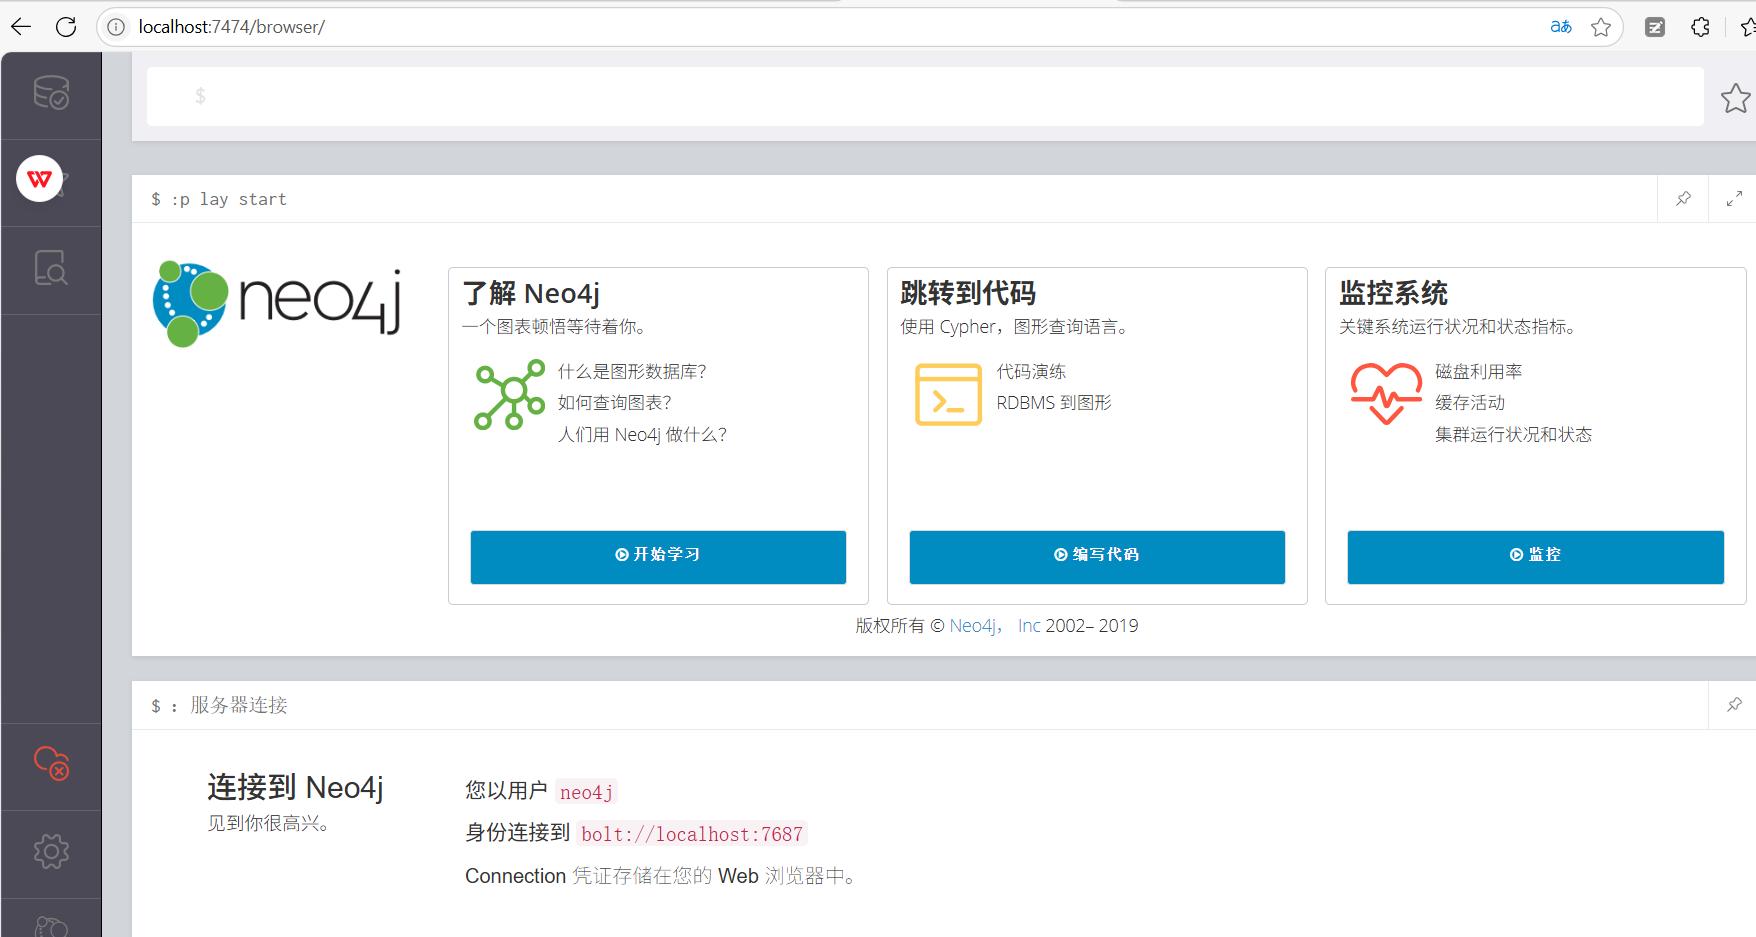Click the extension icon left of the puzzle piece

coord(1655,27)
